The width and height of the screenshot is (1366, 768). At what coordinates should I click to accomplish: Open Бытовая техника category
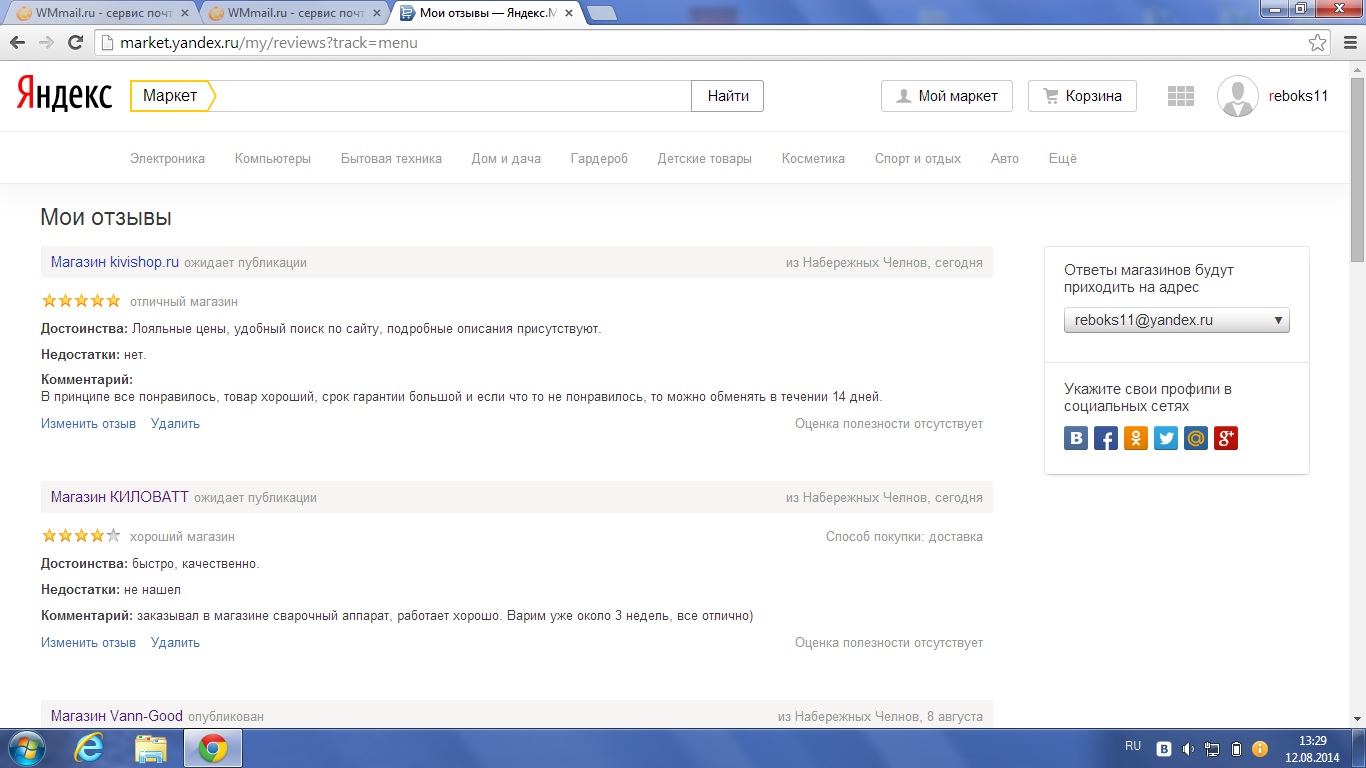[x=391, y=158]
